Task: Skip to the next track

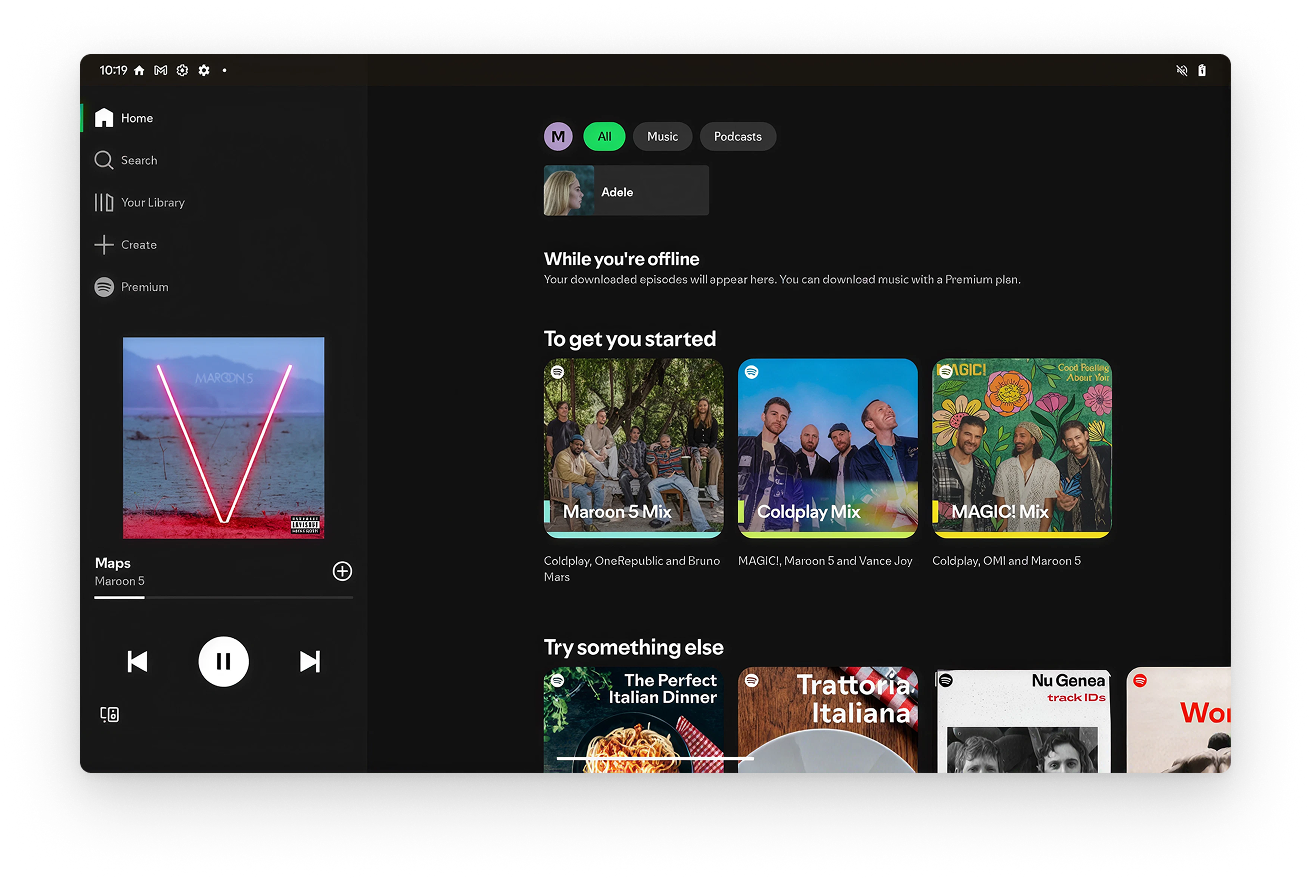Action: [310, 661]
